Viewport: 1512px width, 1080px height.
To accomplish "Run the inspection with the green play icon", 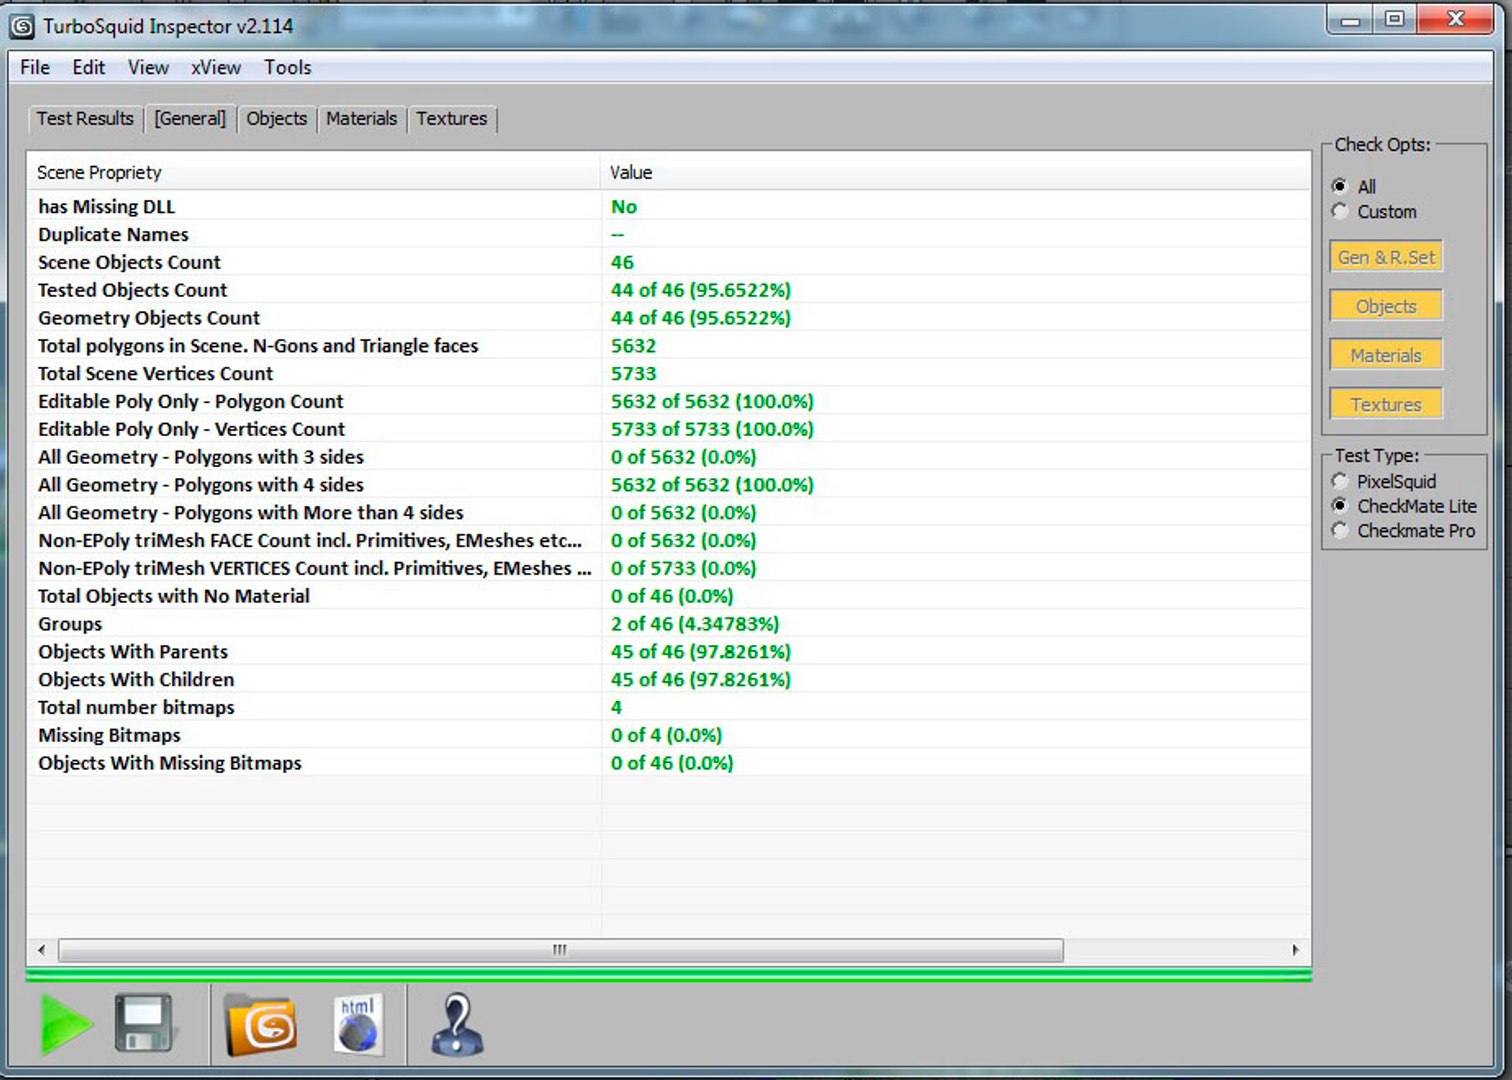I will 65,1024.
